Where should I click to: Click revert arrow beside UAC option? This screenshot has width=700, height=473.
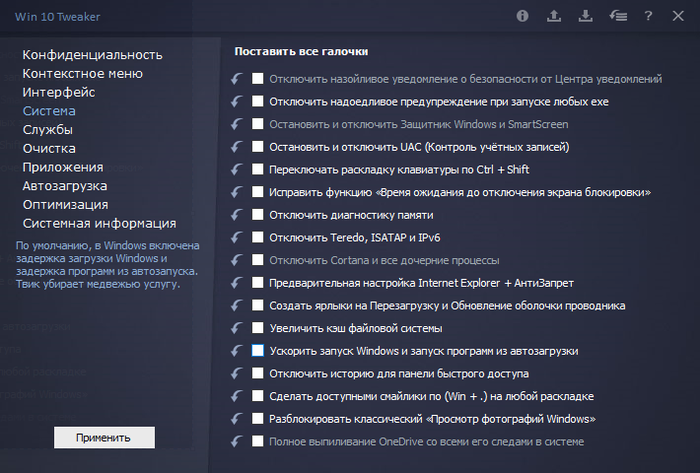tap(236, 147)
